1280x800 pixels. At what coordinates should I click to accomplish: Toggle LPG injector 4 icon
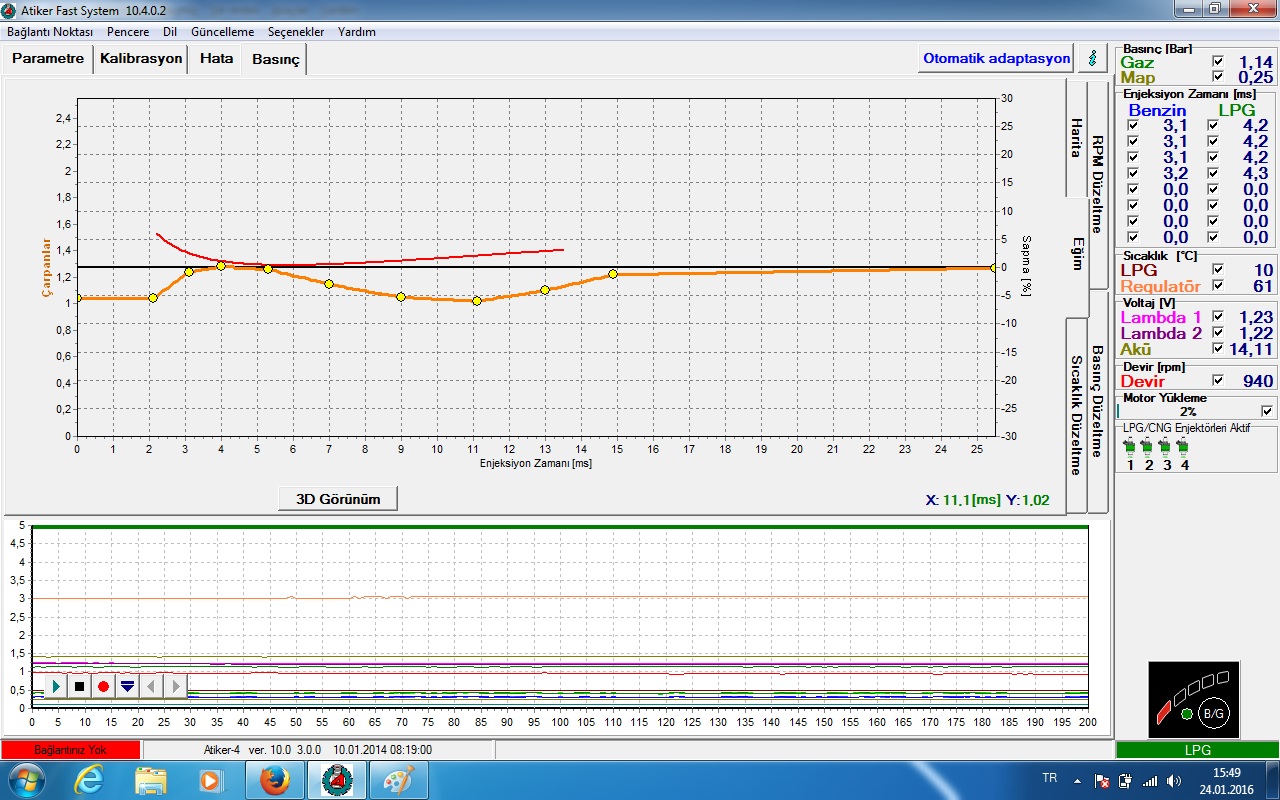coord(1184,448)
